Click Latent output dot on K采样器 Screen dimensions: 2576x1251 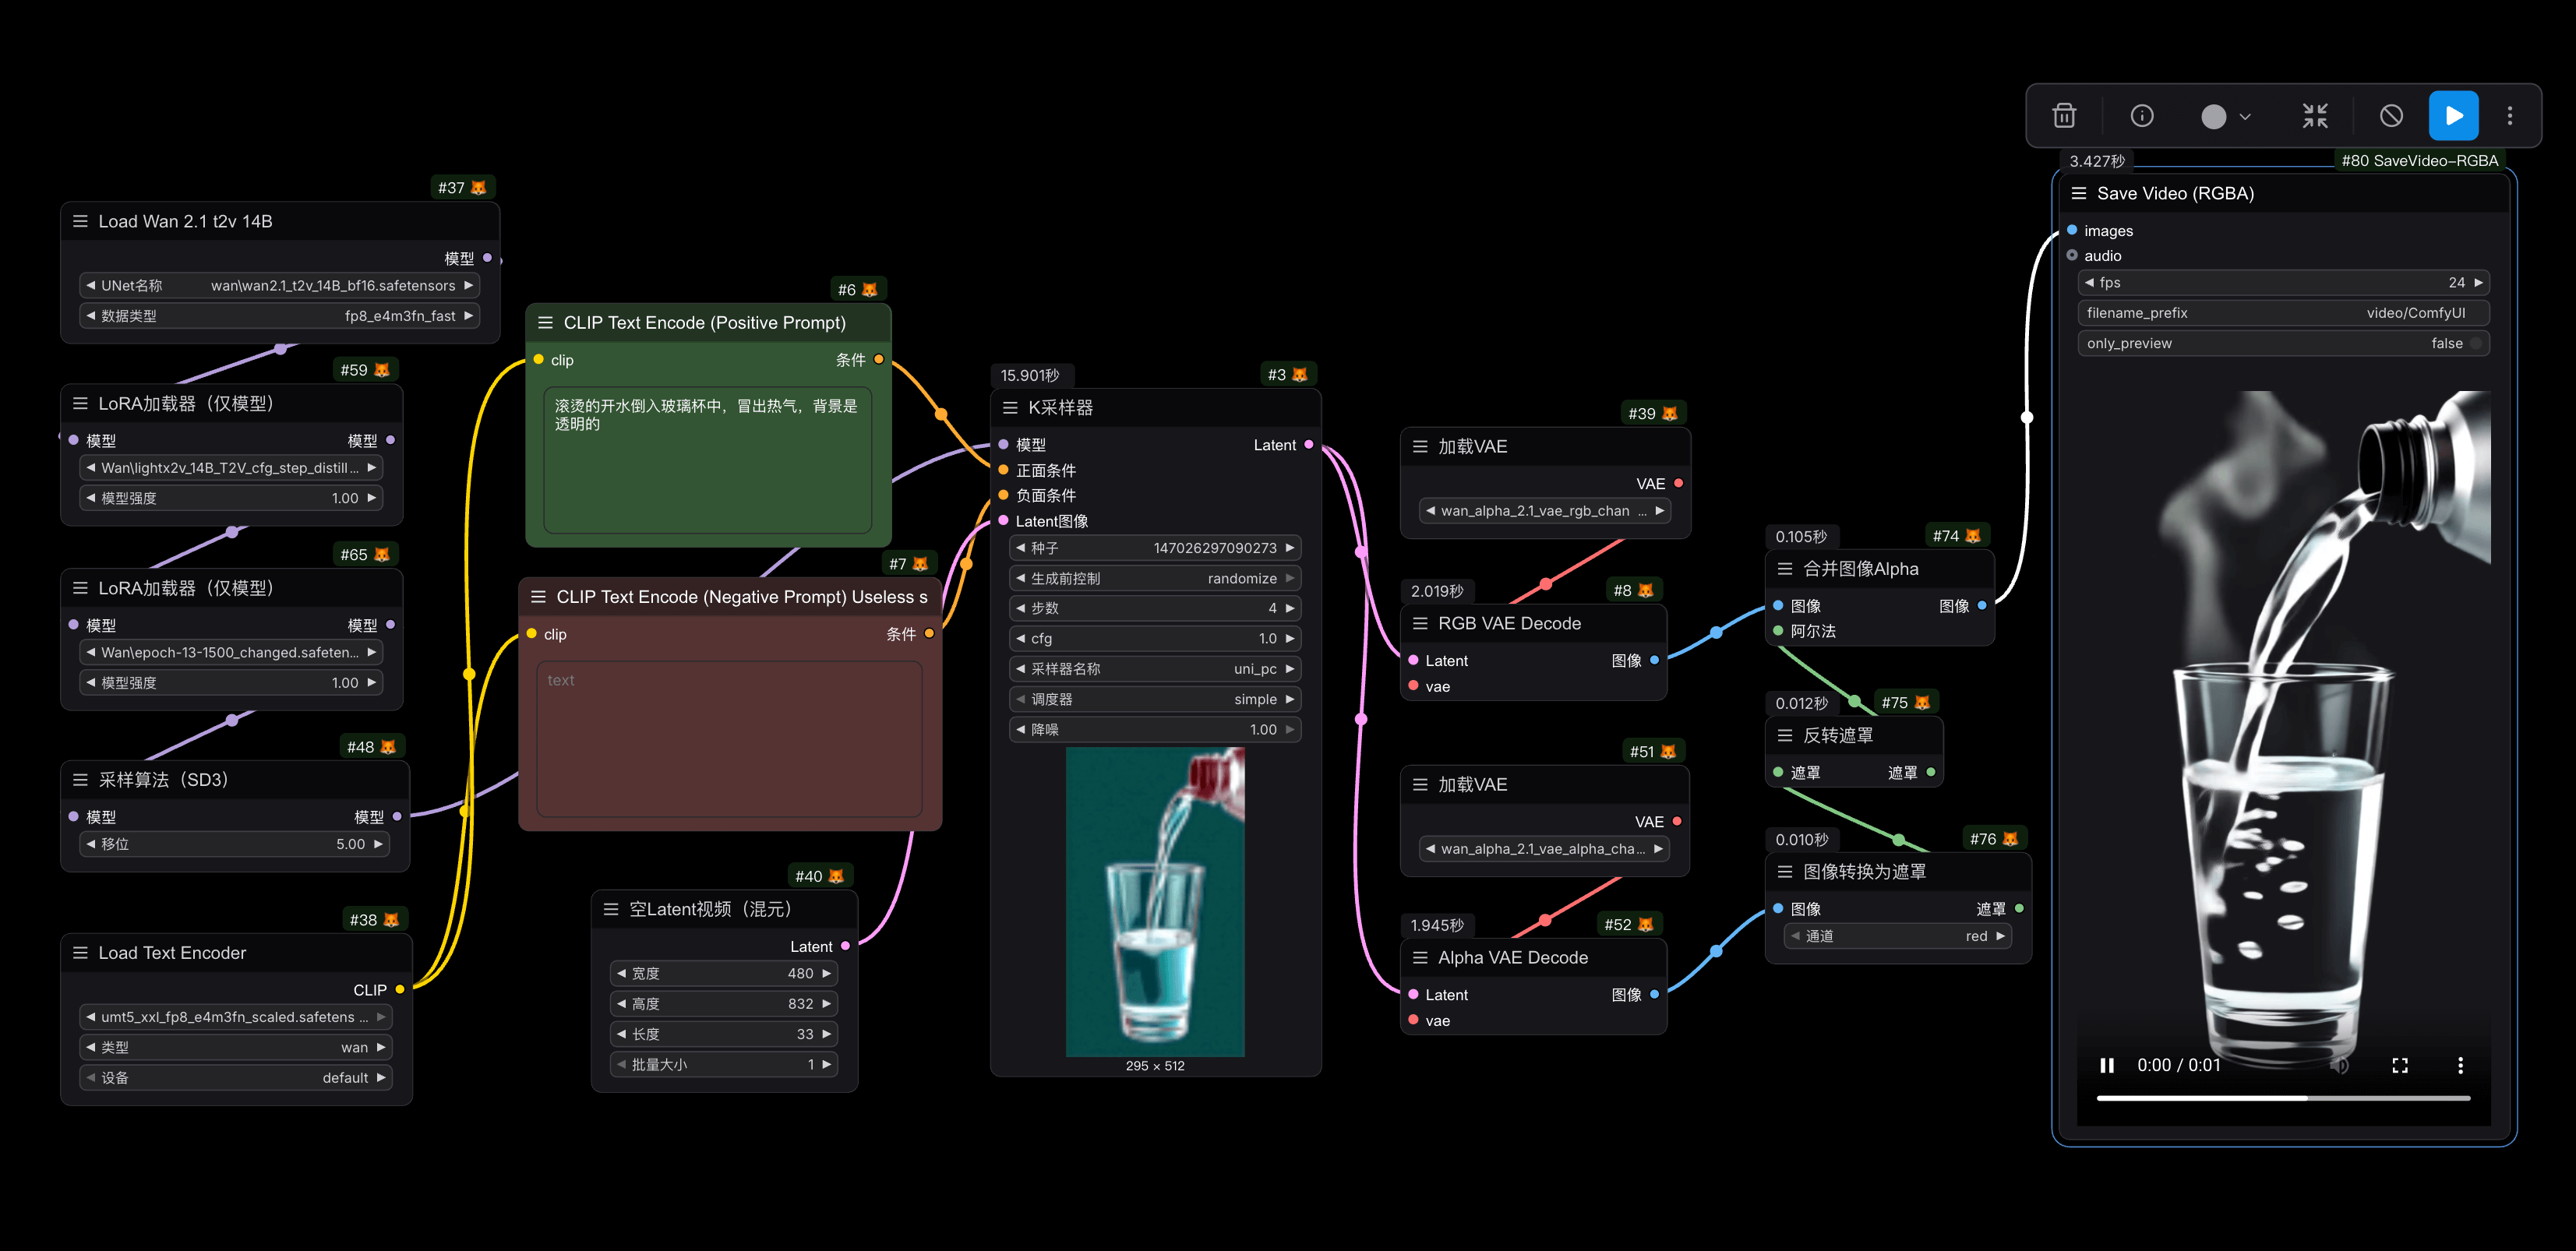click(x=1309, y=445)
